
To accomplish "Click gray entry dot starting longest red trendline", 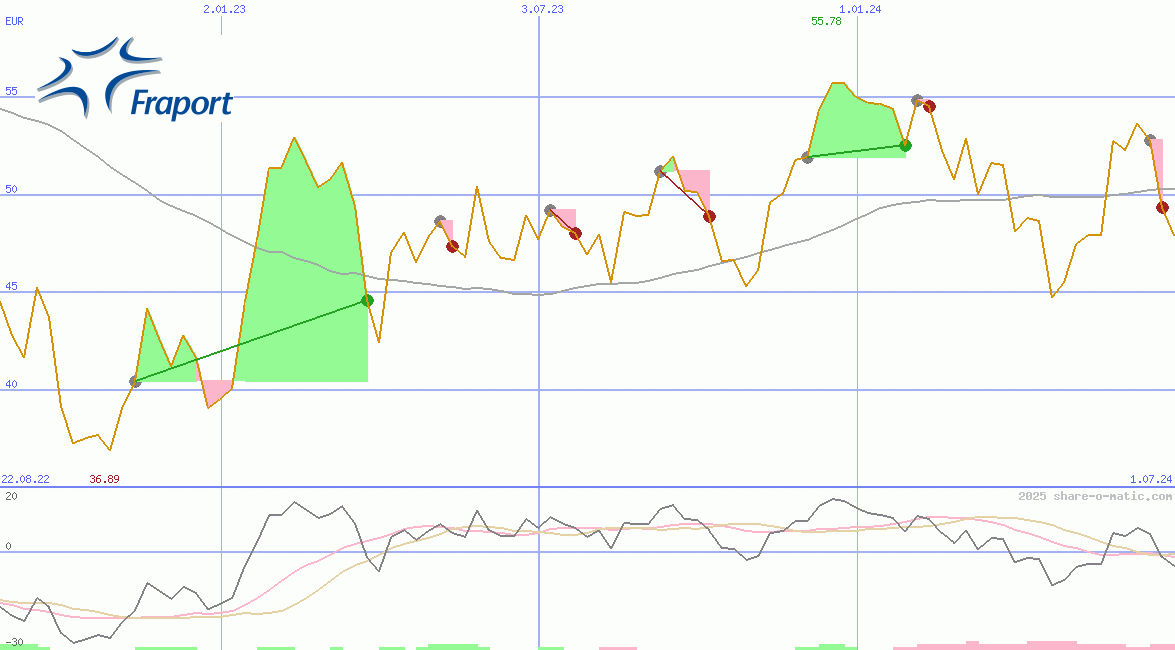I will click(x=659, y=172).
